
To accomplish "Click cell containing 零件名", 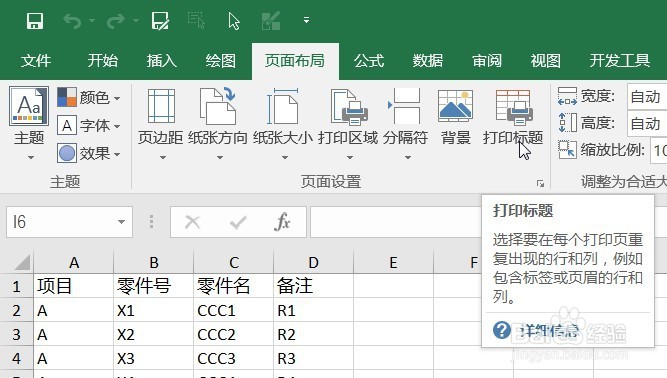I will (x=234, y=286).
